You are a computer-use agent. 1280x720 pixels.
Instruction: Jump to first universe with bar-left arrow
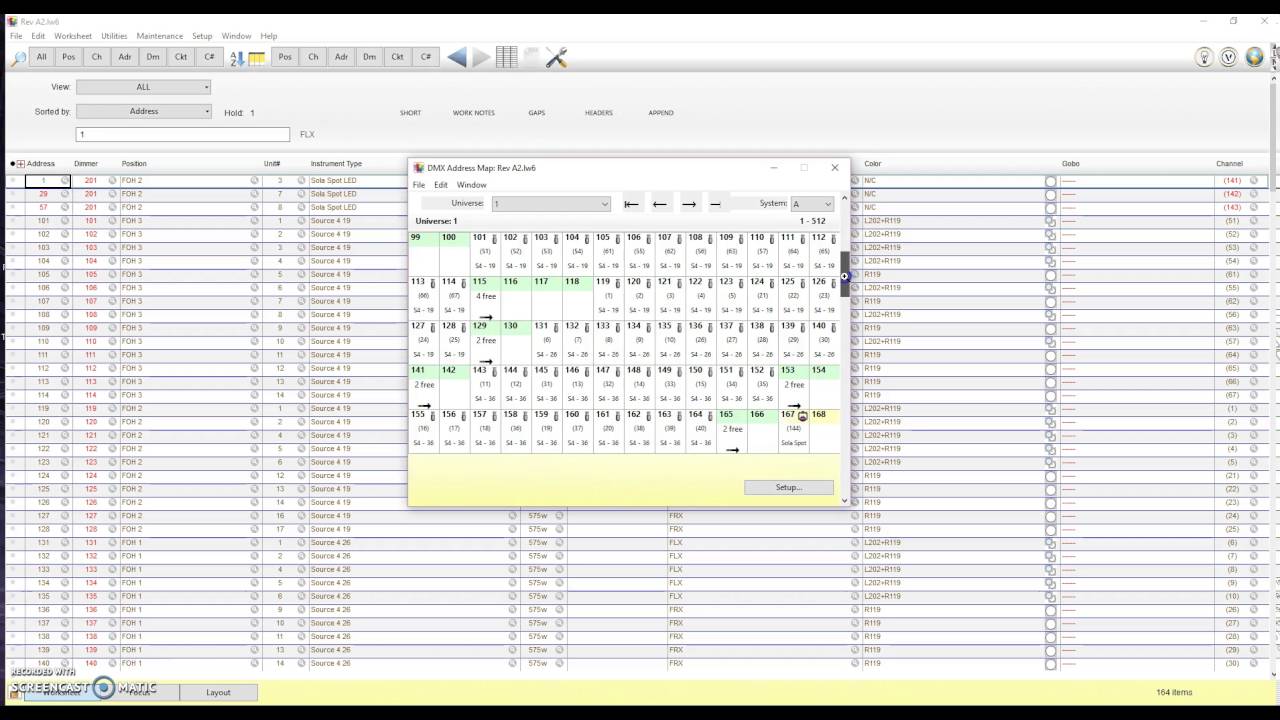[x=631, y=204]
